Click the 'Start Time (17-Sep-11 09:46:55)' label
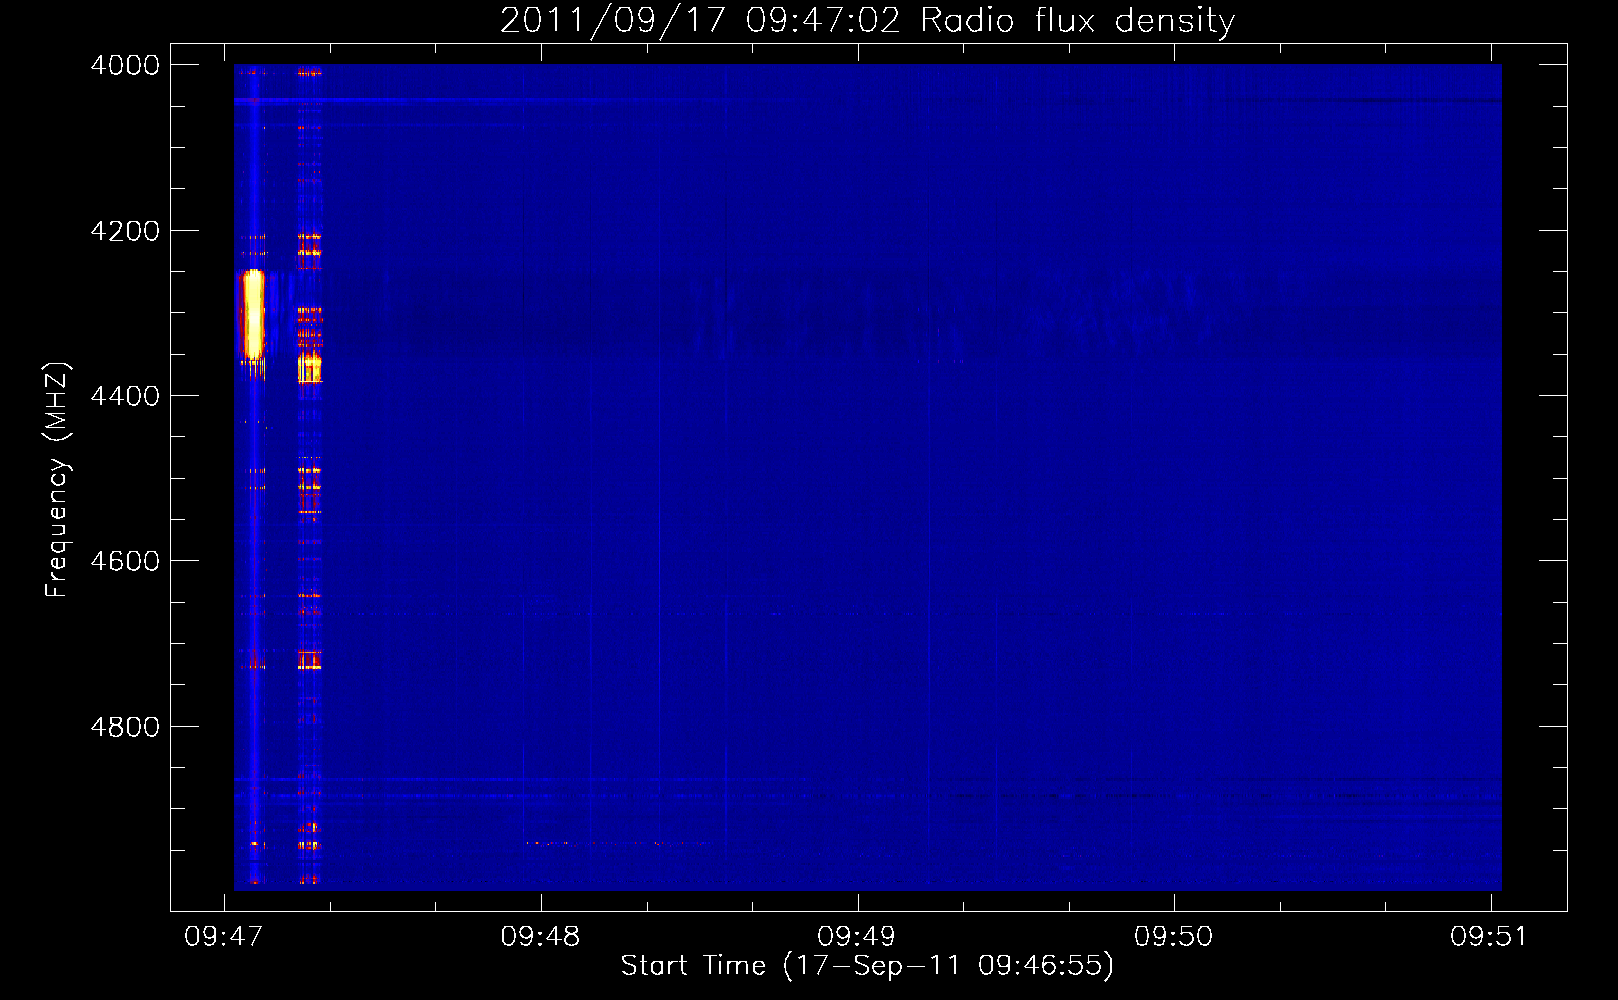Image resolution: width=1618 pixels, height=1000 pixels. (867, 965)
